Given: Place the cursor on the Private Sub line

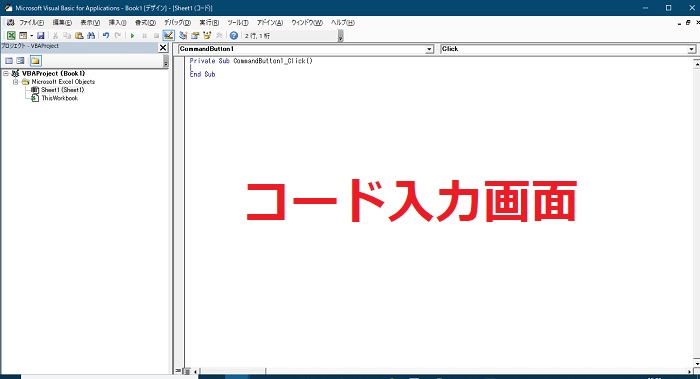Looking at the screenshot, I should tap(251, 61).
